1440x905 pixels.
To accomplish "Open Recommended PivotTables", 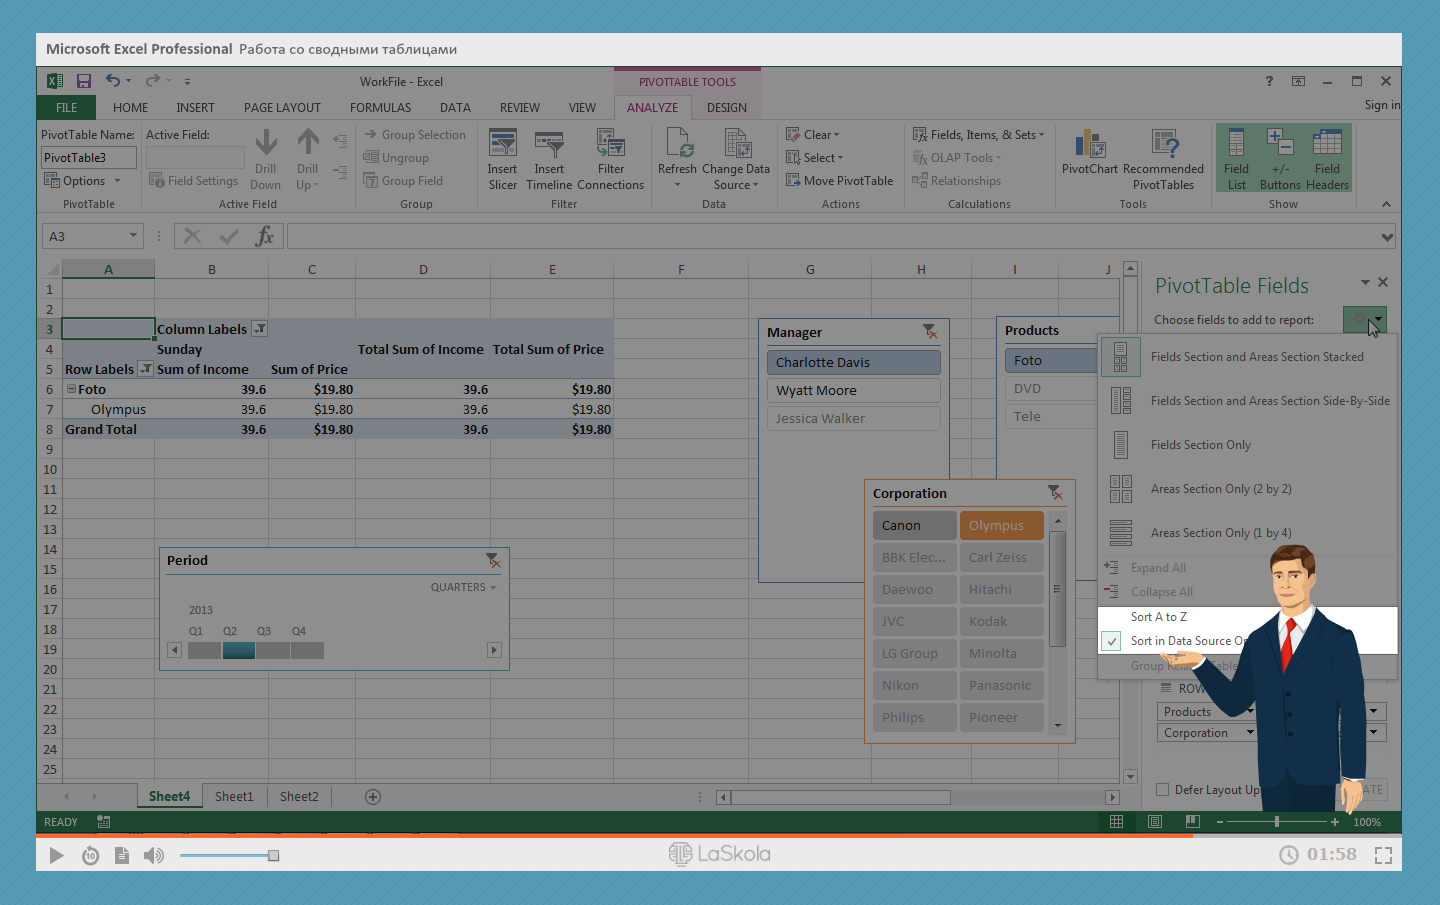I will [1163, 159].
